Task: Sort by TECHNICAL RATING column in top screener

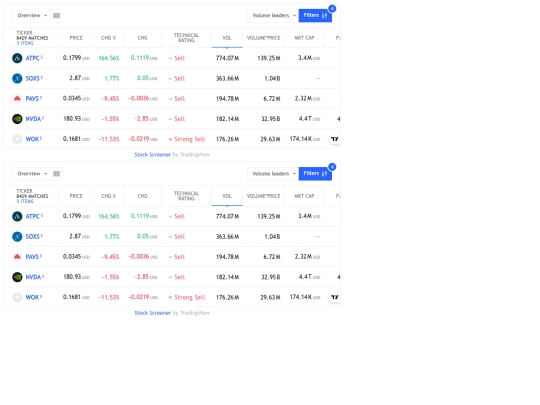Action: (186, 38)
